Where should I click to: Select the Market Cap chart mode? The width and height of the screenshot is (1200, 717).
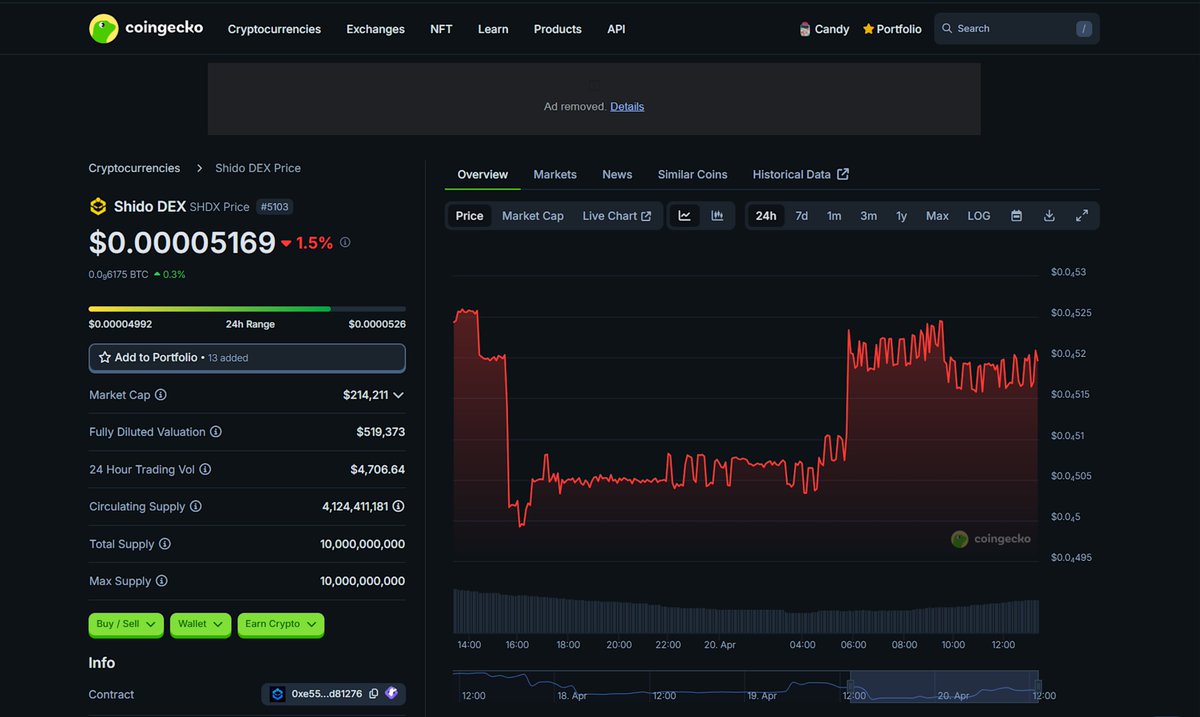533,216
